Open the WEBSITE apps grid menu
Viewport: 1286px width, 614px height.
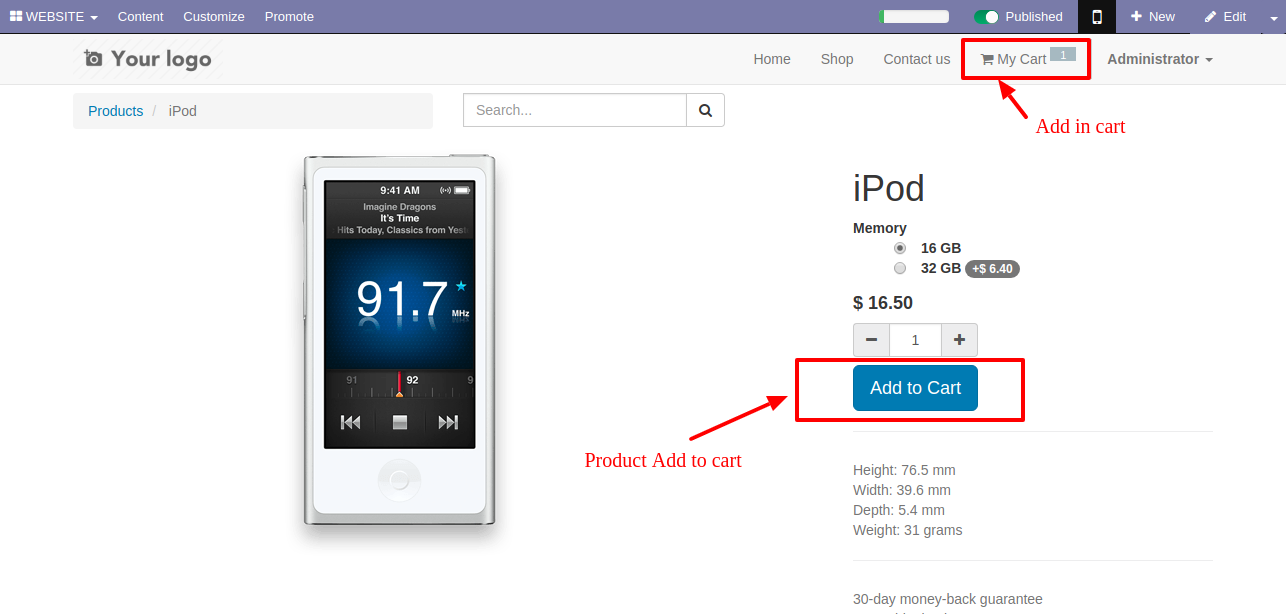coord(54,16)
